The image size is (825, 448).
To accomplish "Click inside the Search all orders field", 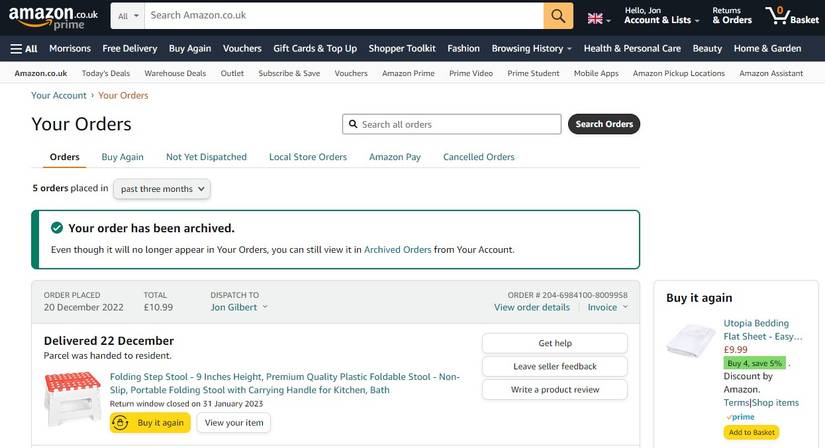I will coord(457,124).
